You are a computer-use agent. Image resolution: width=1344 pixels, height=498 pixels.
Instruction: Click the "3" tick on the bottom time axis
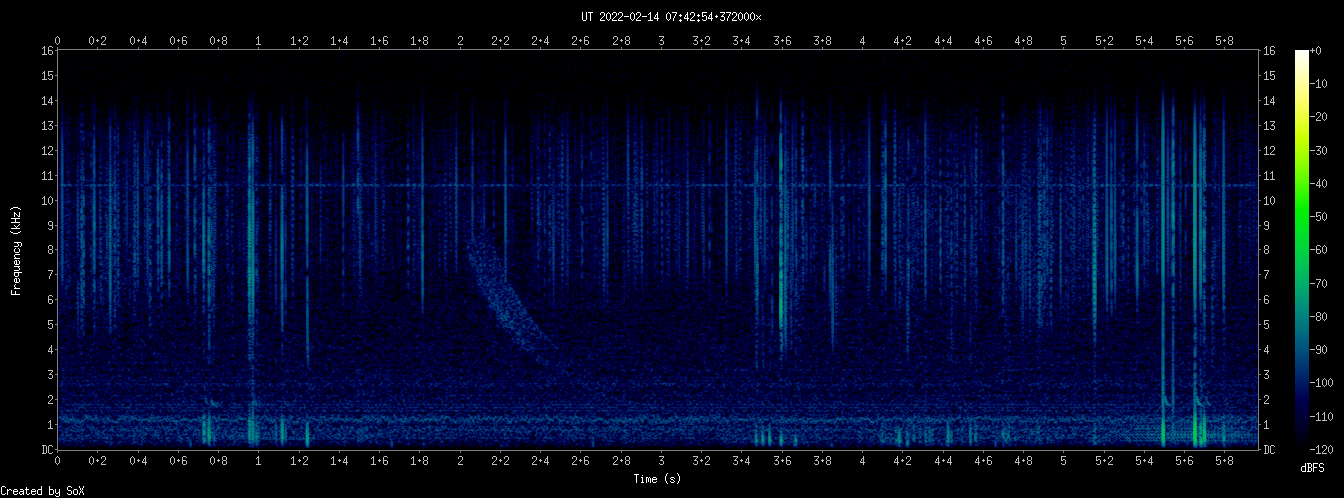pos(662,461)
